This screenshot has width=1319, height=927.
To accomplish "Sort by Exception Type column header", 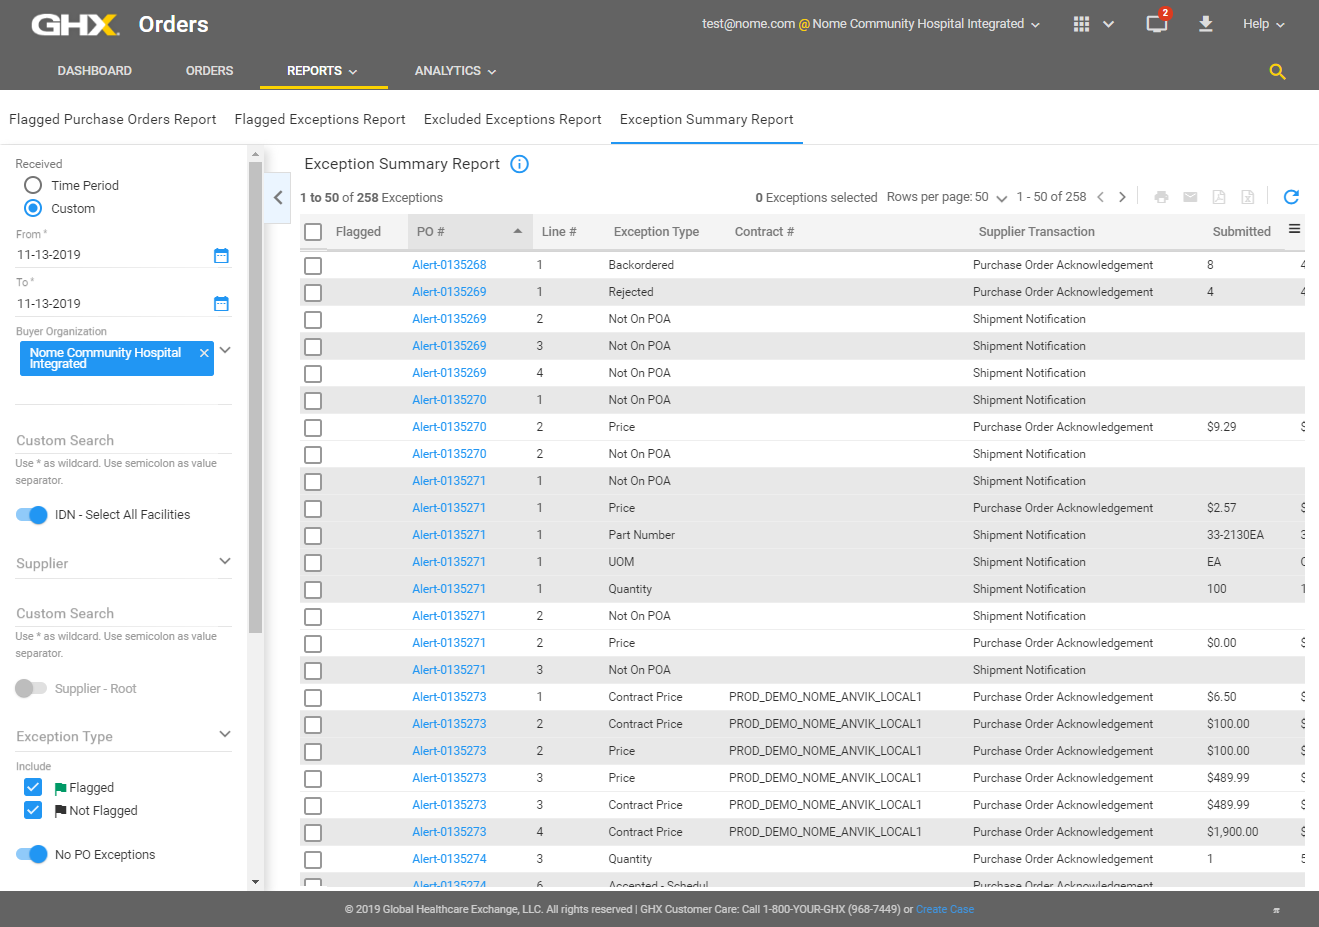I will (x=656, y=232).
